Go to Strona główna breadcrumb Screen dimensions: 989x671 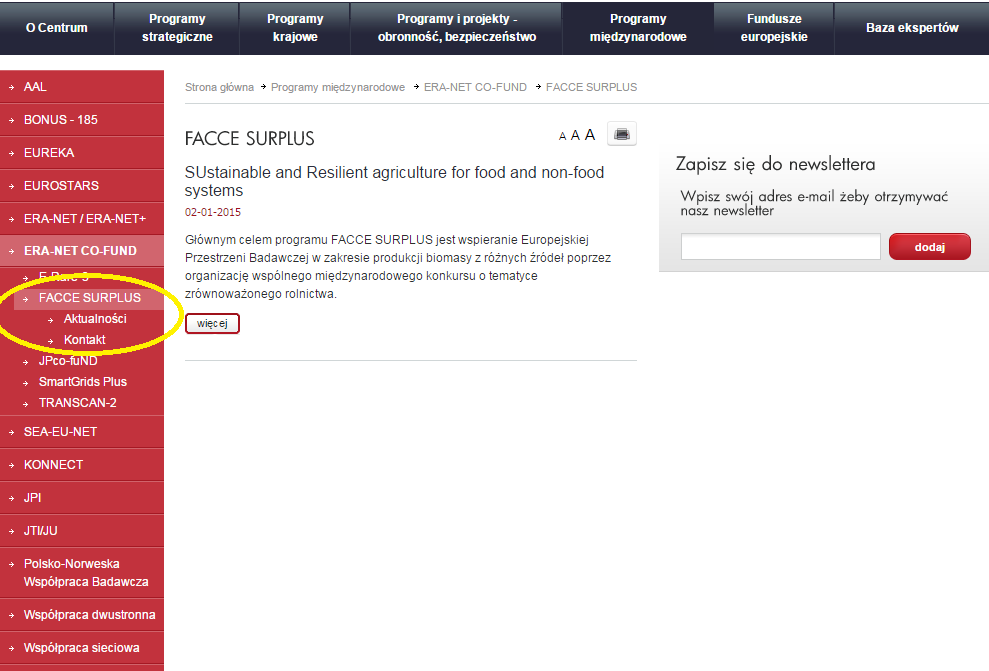[219, 87]
